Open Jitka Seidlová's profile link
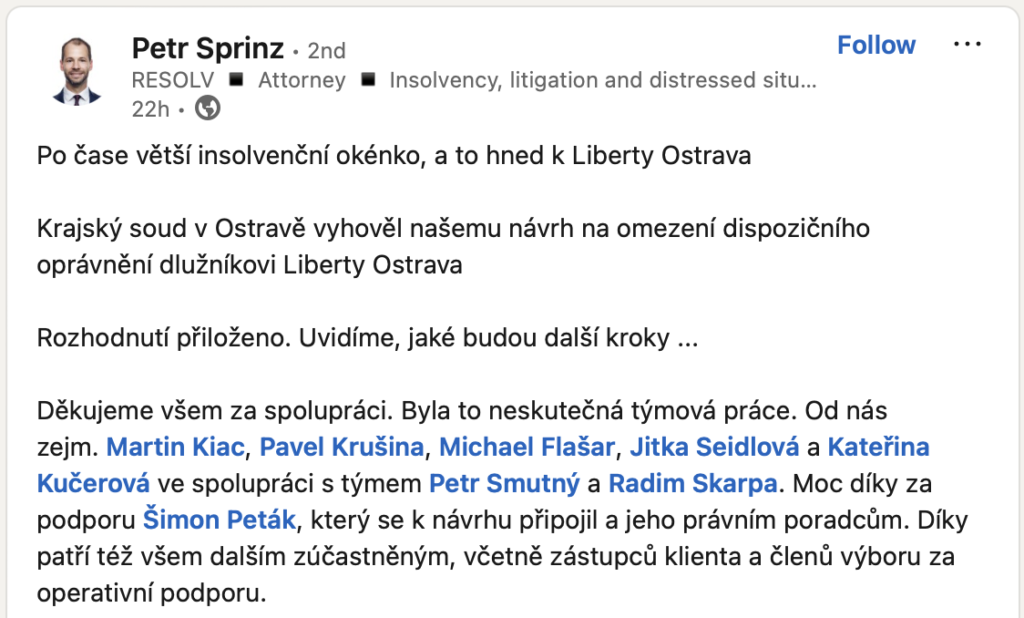The width and height of the screenshot is (1024, 618). pos(714,446)
